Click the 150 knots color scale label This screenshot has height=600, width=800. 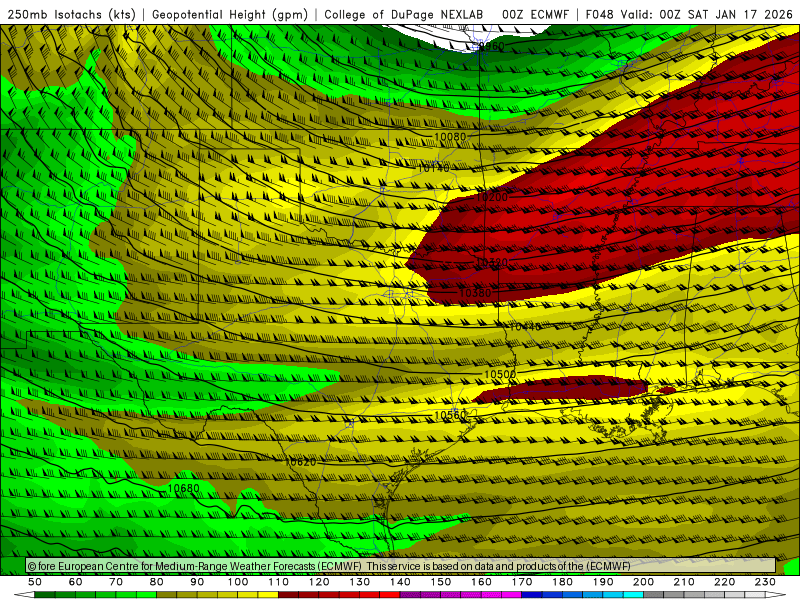(x=441, y=582)
